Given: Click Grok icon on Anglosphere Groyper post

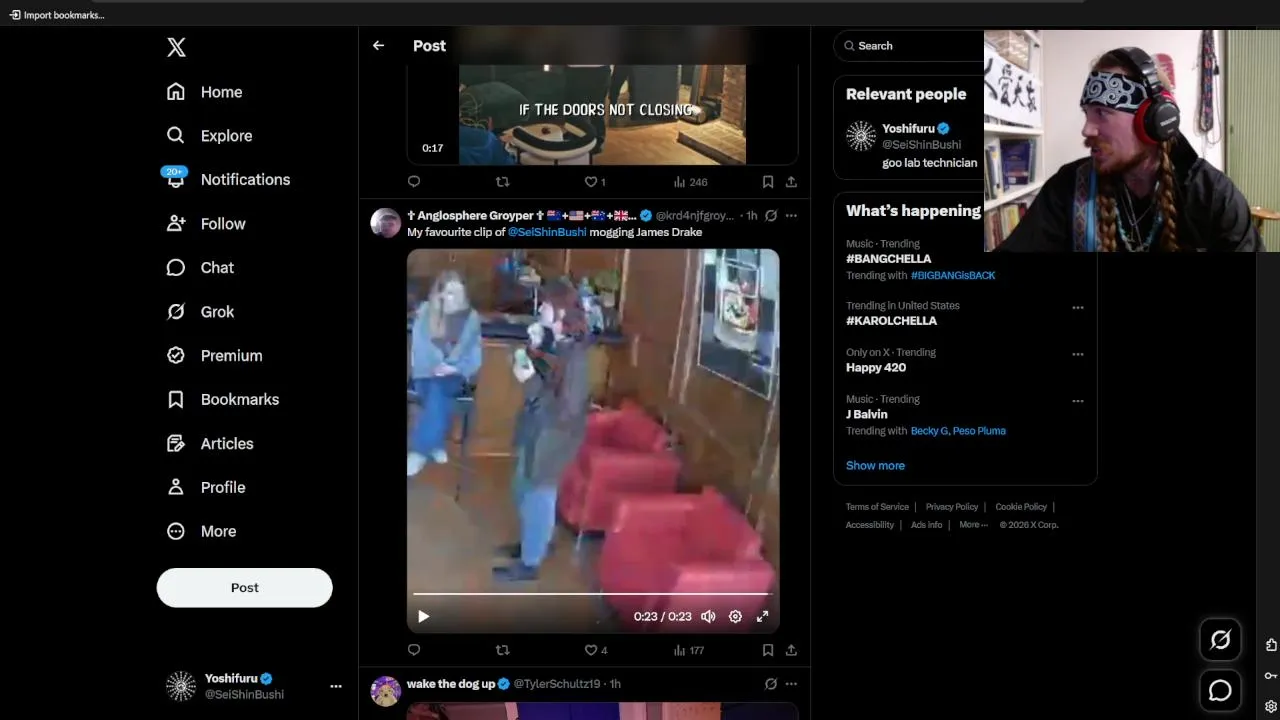Looking at the screenshot, I should click(771, 215).
